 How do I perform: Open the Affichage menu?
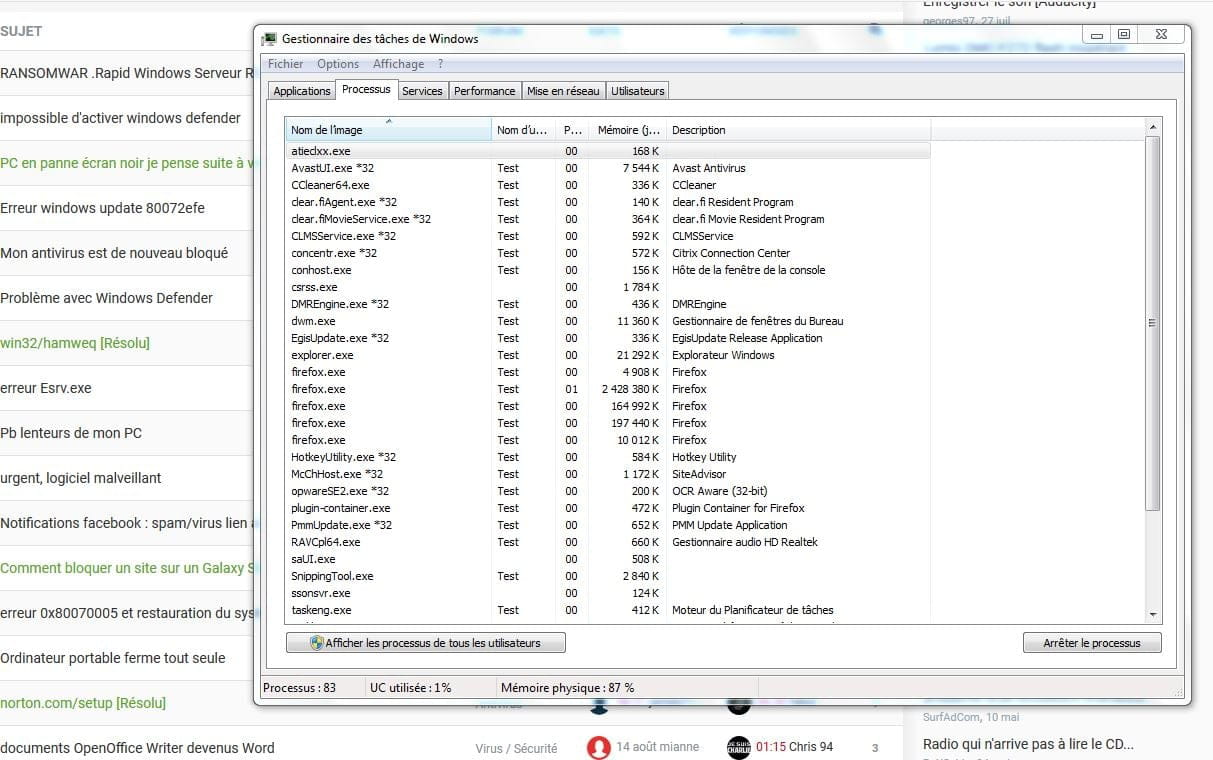[398, 64]
